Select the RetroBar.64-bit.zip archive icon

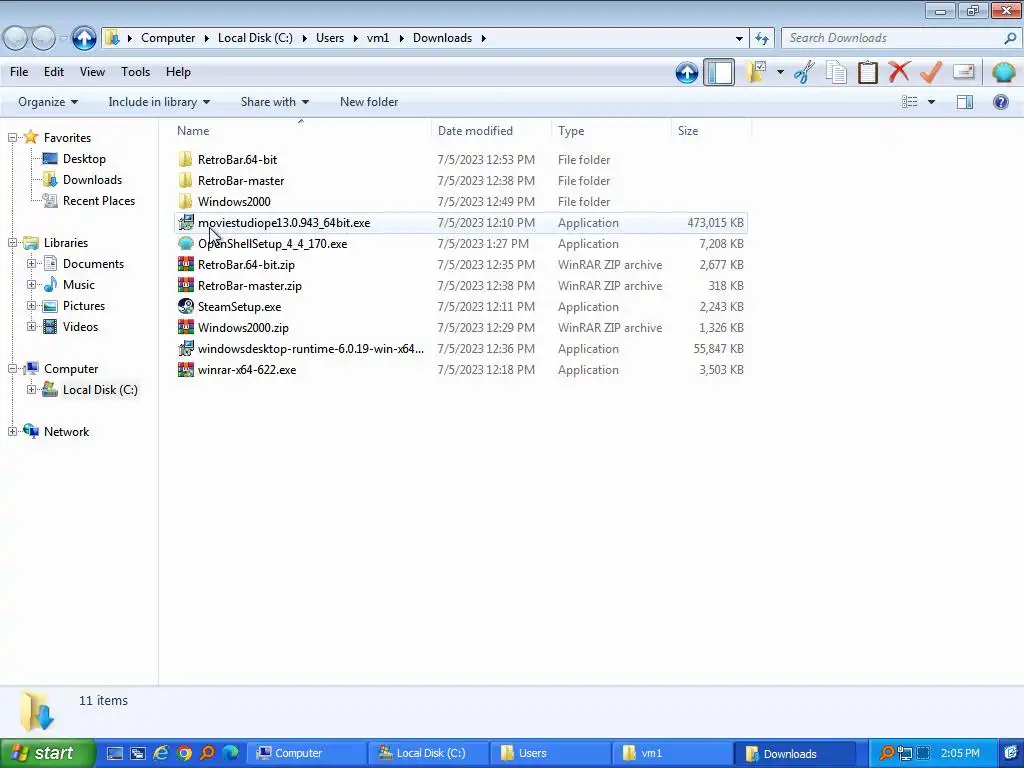[x=186, y=264]
